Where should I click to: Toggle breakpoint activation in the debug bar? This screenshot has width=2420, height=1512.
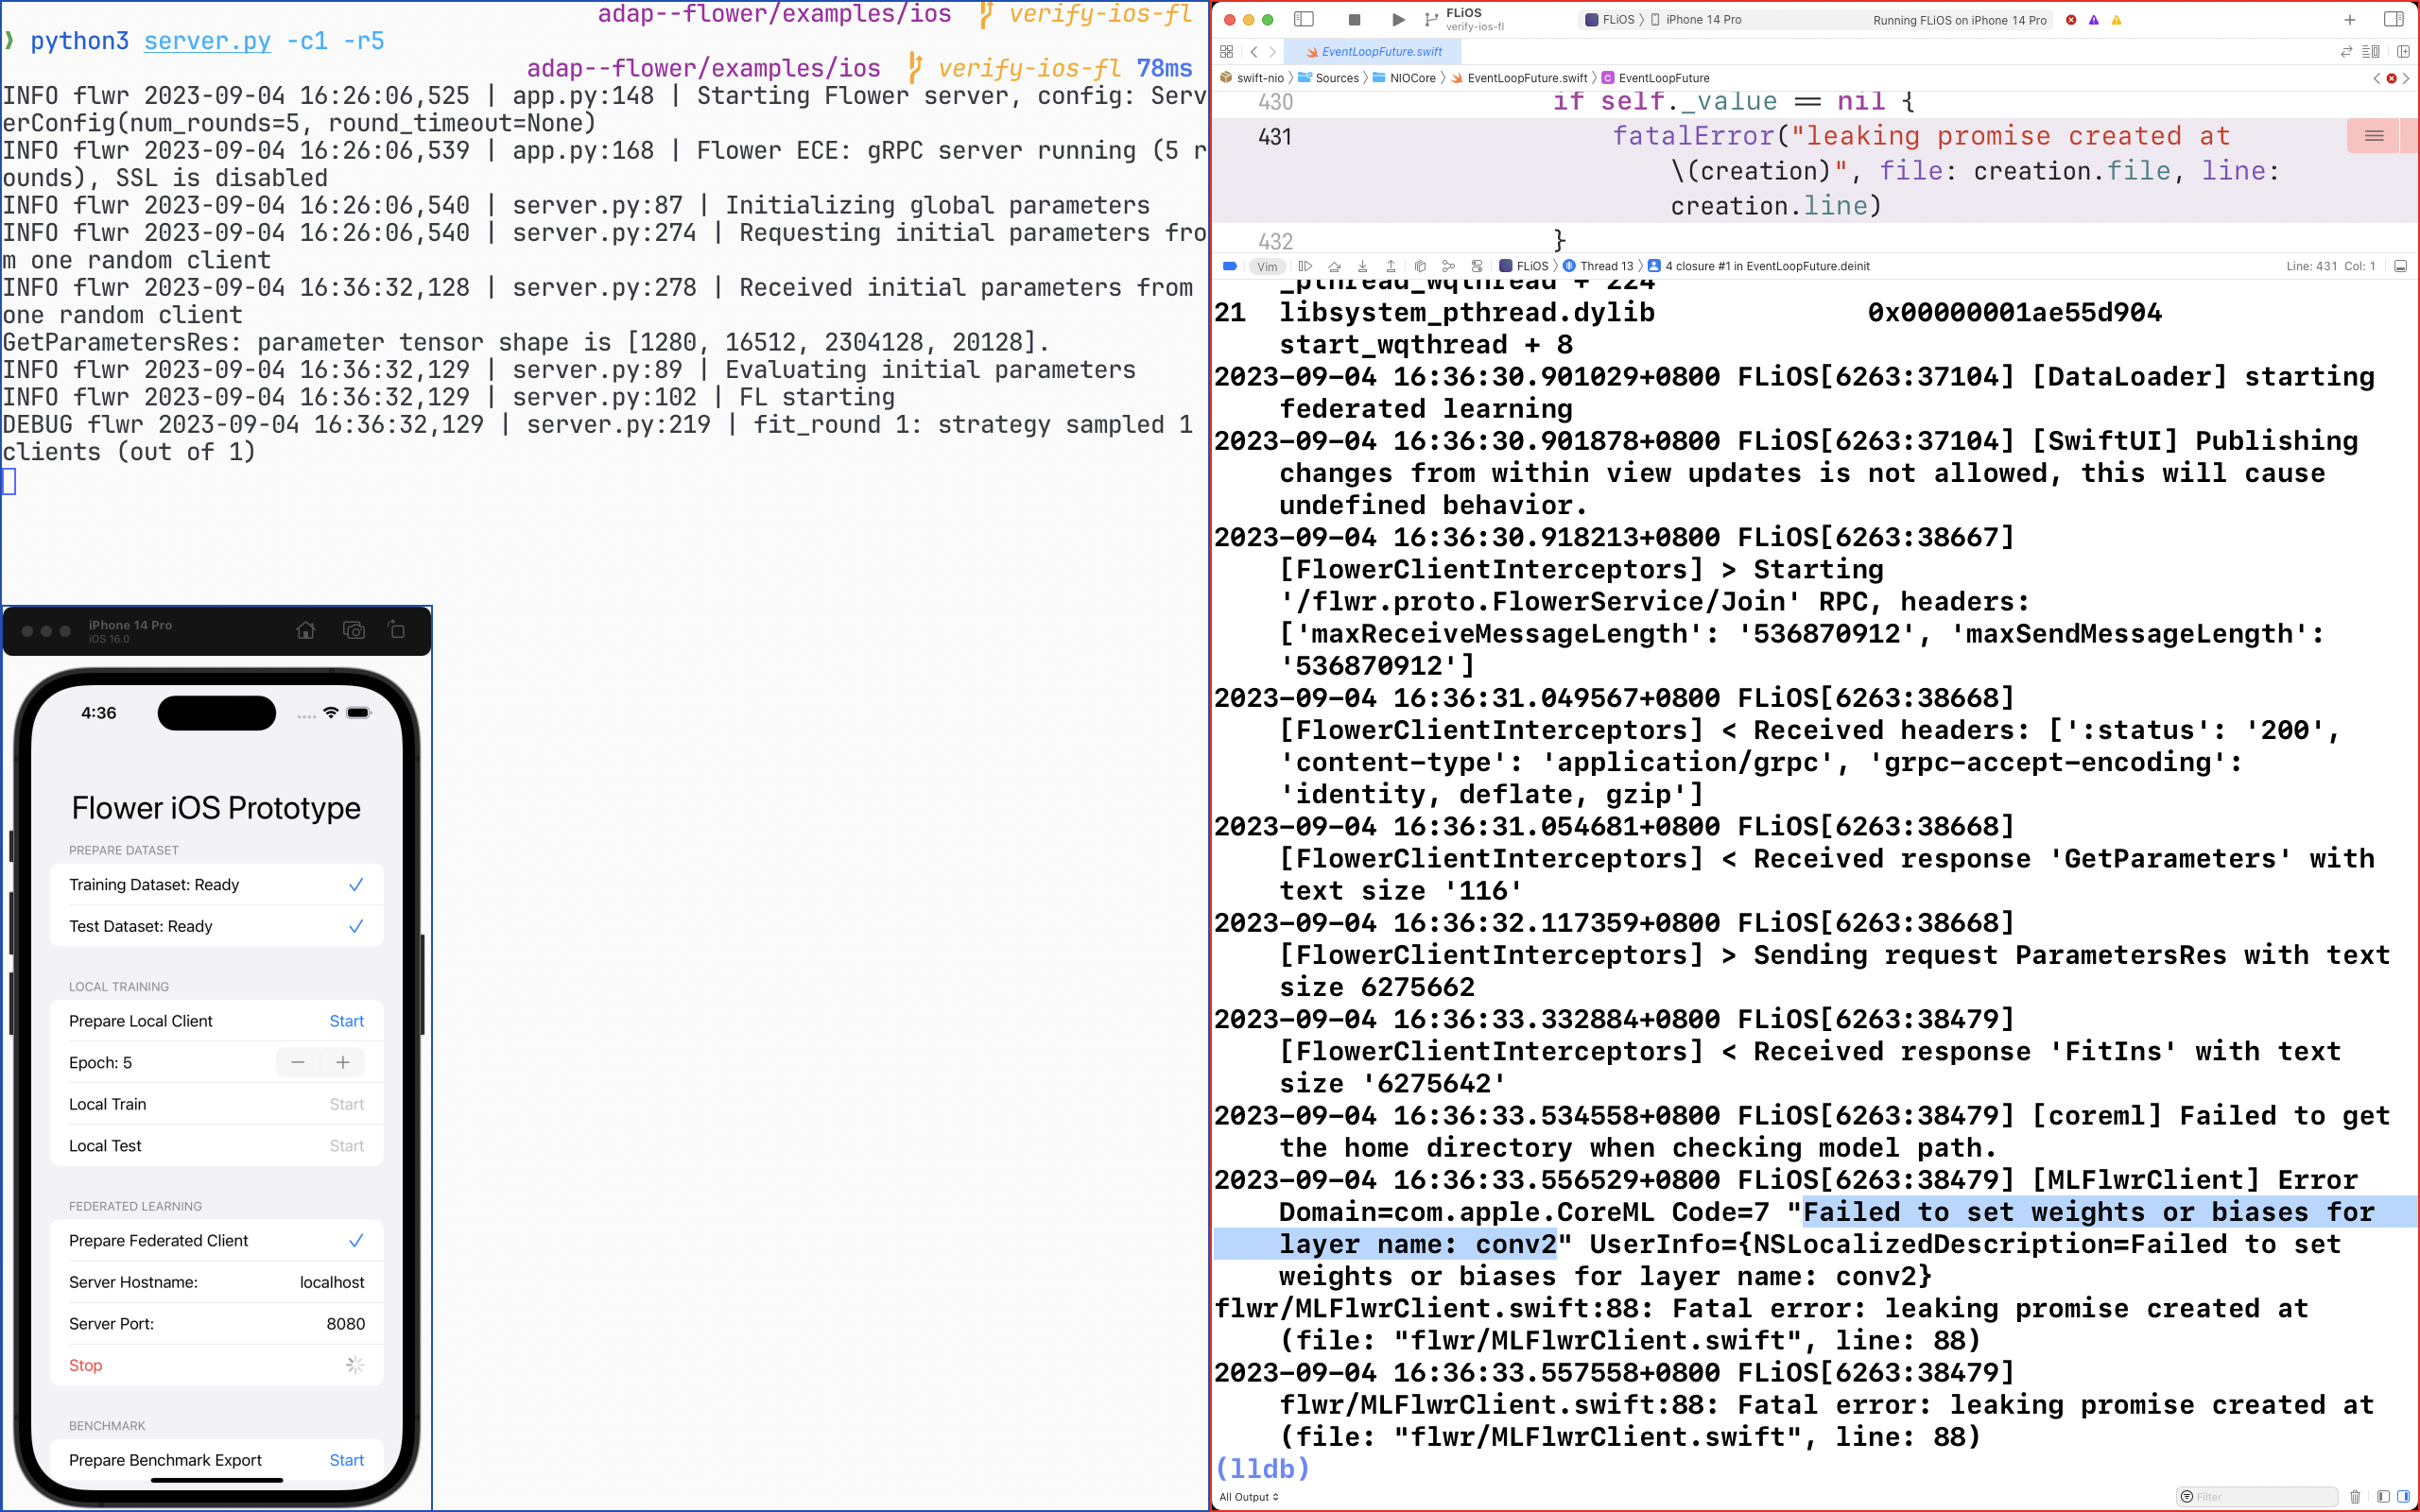[x=1230, y=266]
